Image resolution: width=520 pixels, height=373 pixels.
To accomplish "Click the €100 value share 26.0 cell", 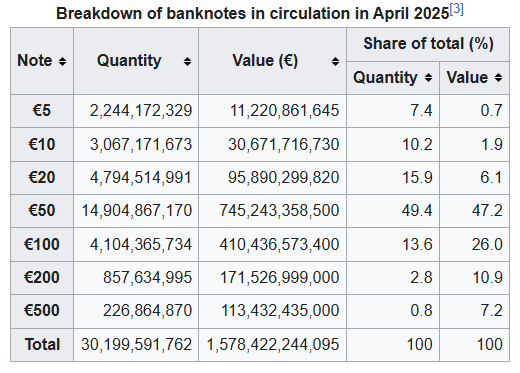I will tap(474, 244).
